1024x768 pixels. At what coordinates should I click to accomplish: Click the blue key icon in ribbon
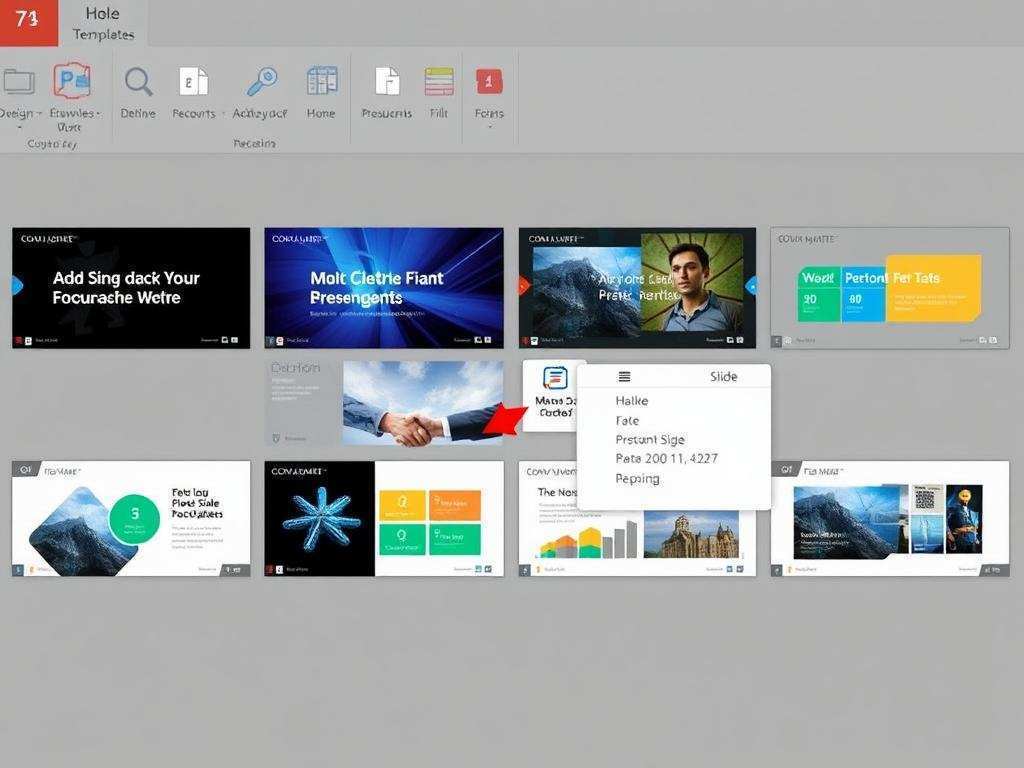(261, 81)
